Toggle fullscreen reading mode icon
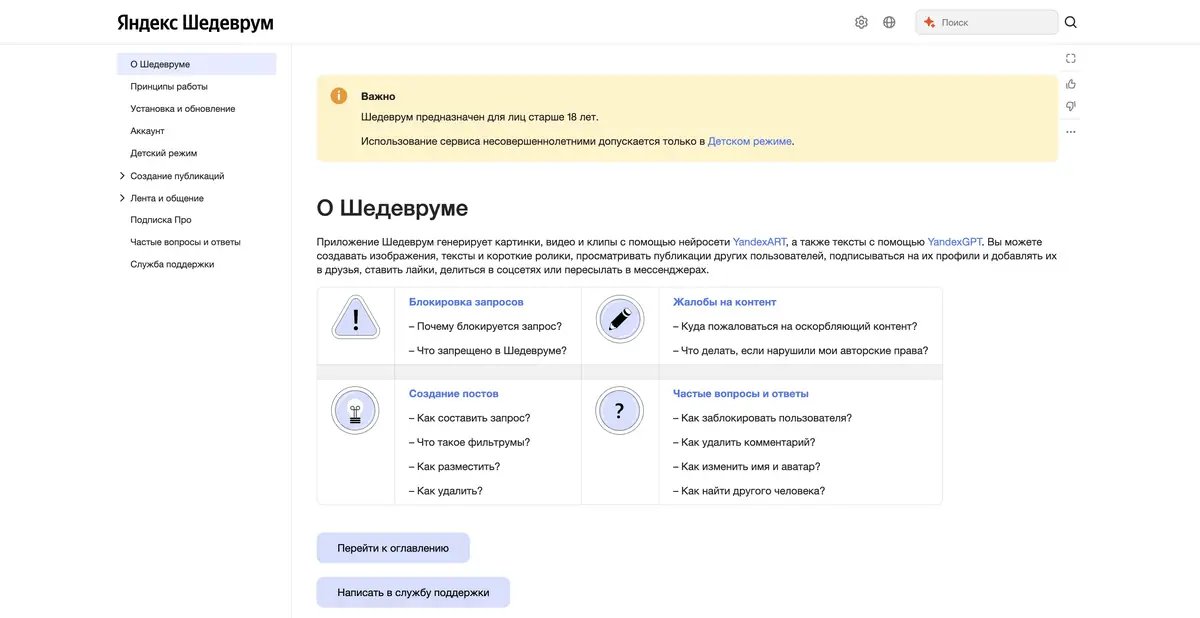This screenshot has height=618, width=1200. 1071,59
